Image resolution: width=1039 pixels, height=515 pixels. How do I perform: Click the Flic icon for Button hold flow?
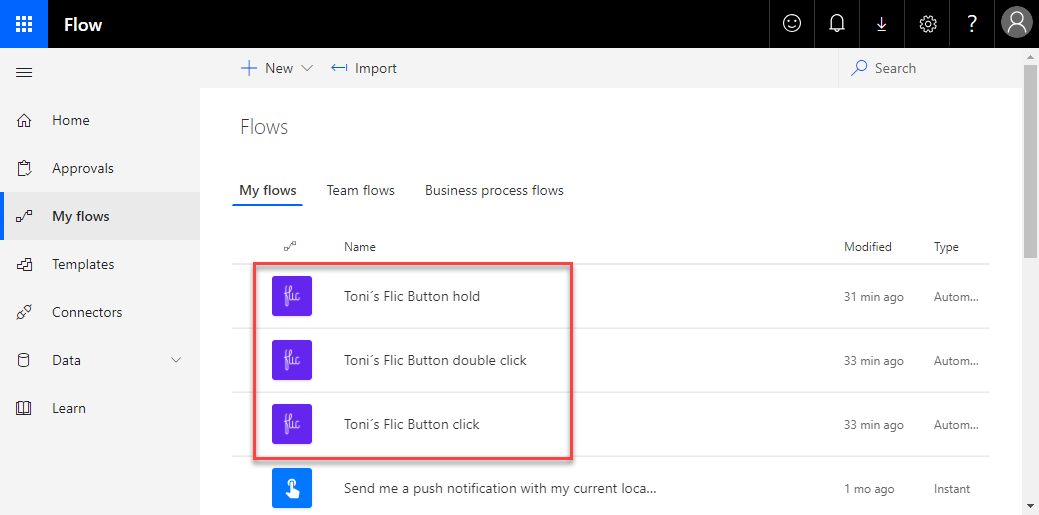tap(292, 296)
